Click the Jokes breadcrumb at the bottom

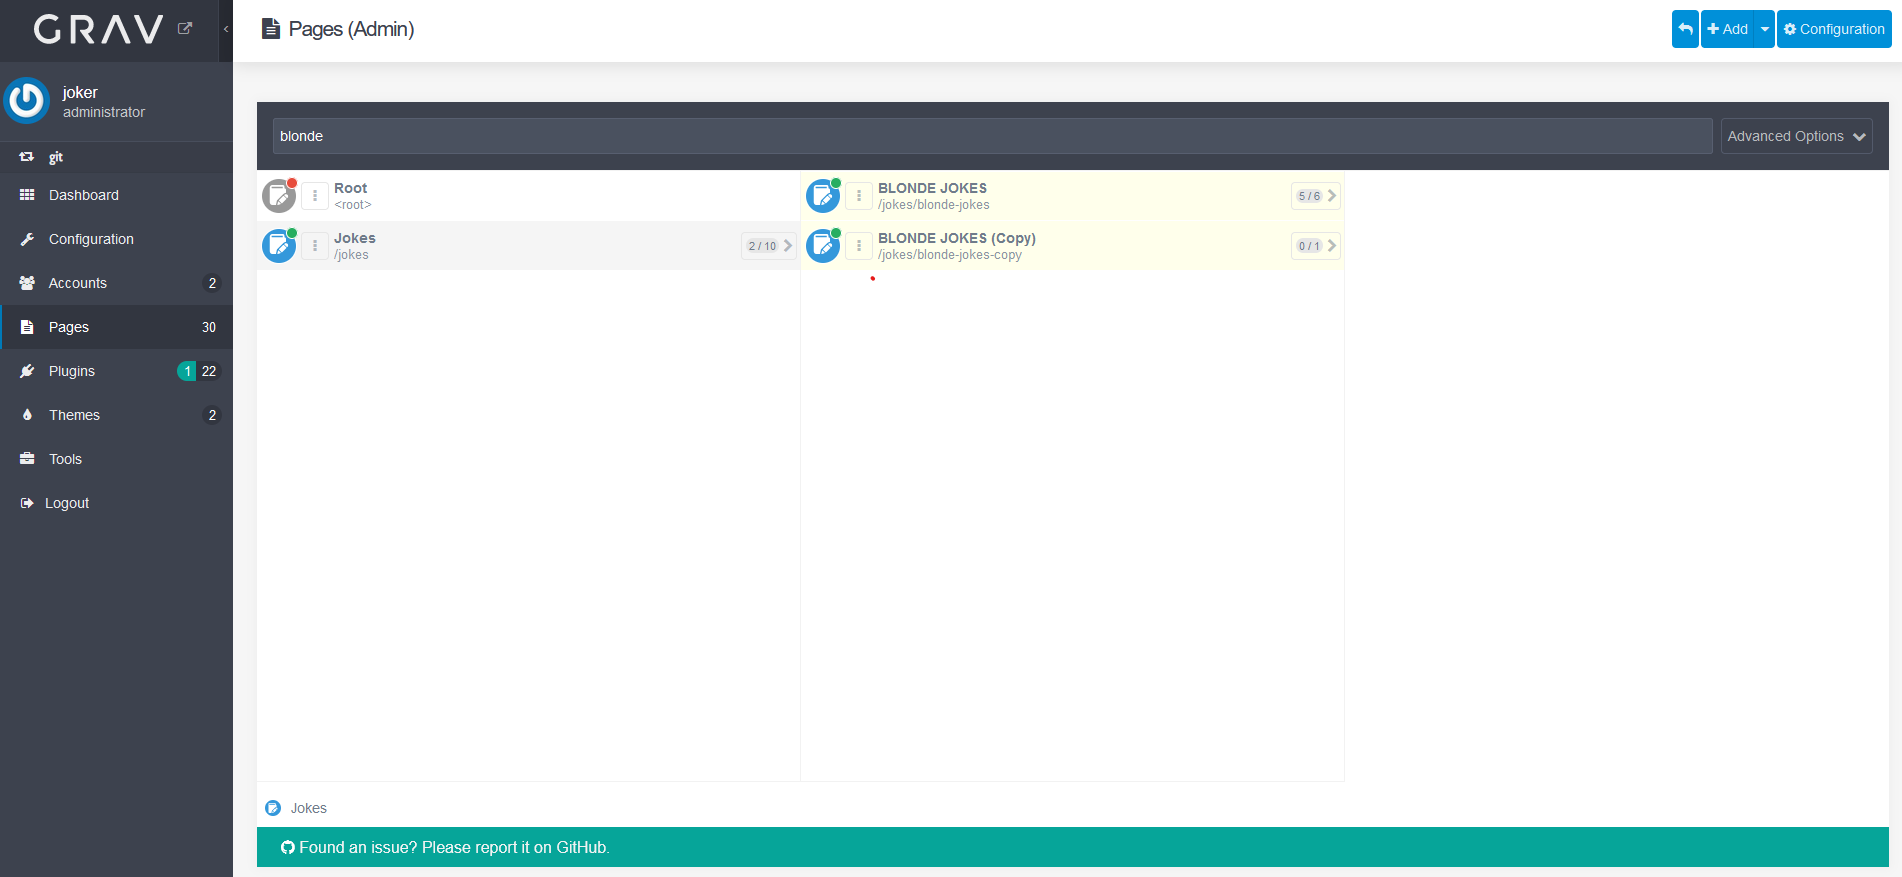(x=309, y=808)
